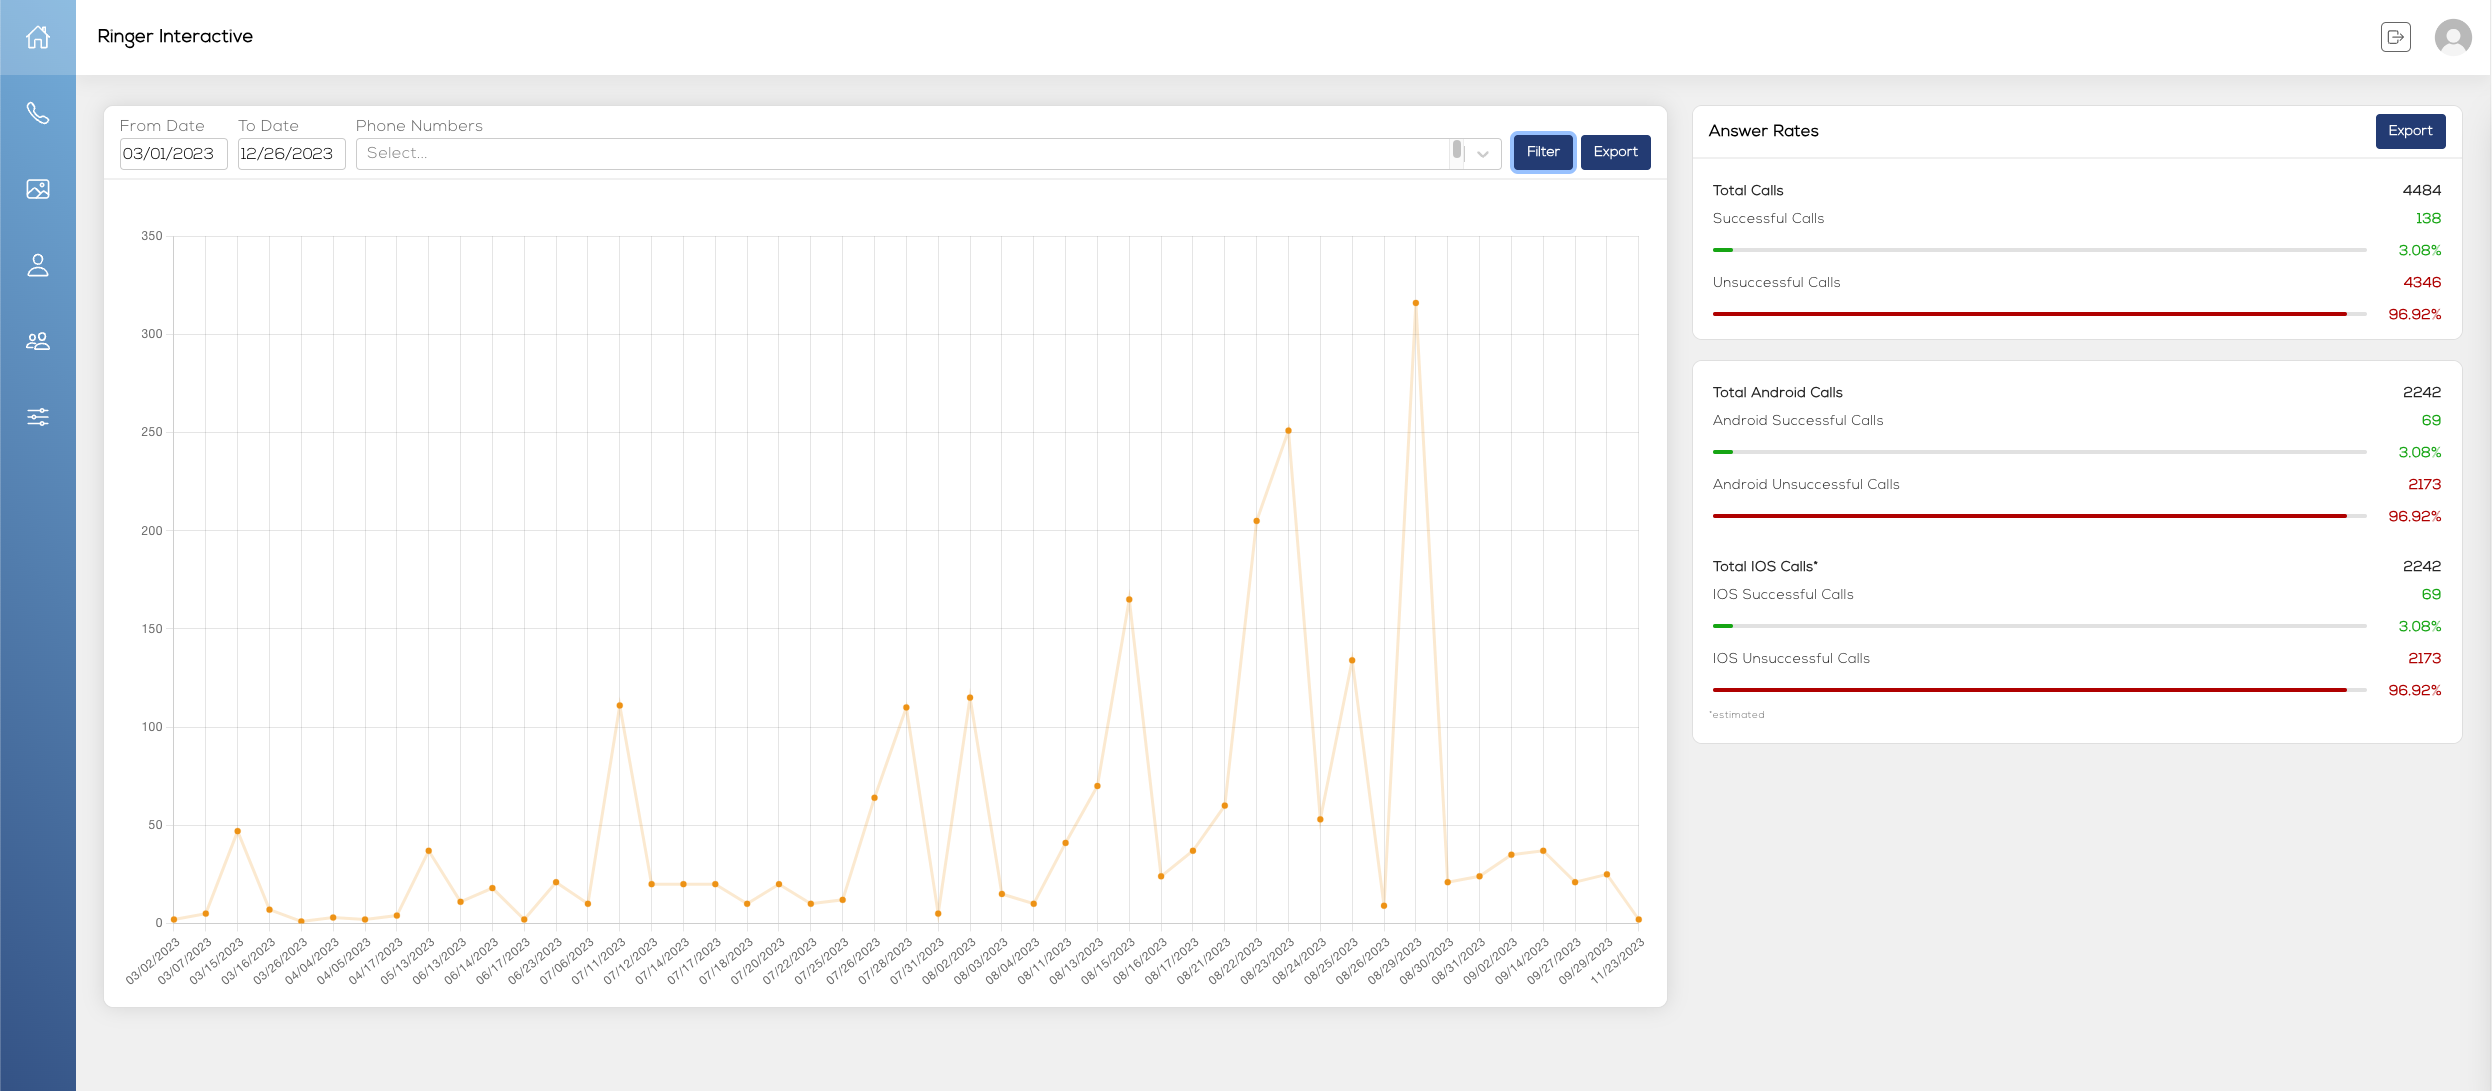Click the Ringer Interactive title
Image resolution: width=2492 pixels, height=1091 pixels.
175,36
